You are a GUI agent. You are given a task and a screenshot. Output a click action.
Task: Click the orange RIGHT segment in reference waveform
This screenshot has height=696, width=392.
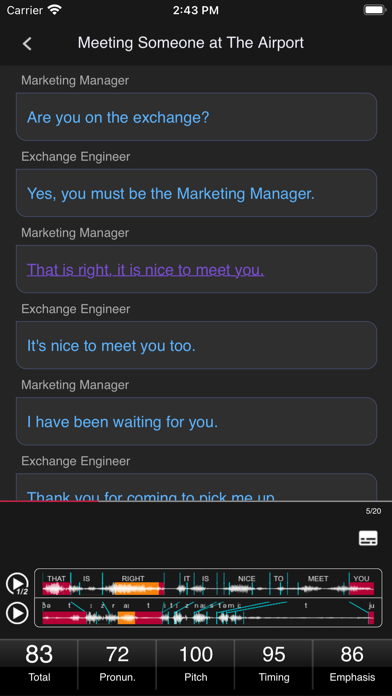137,589
